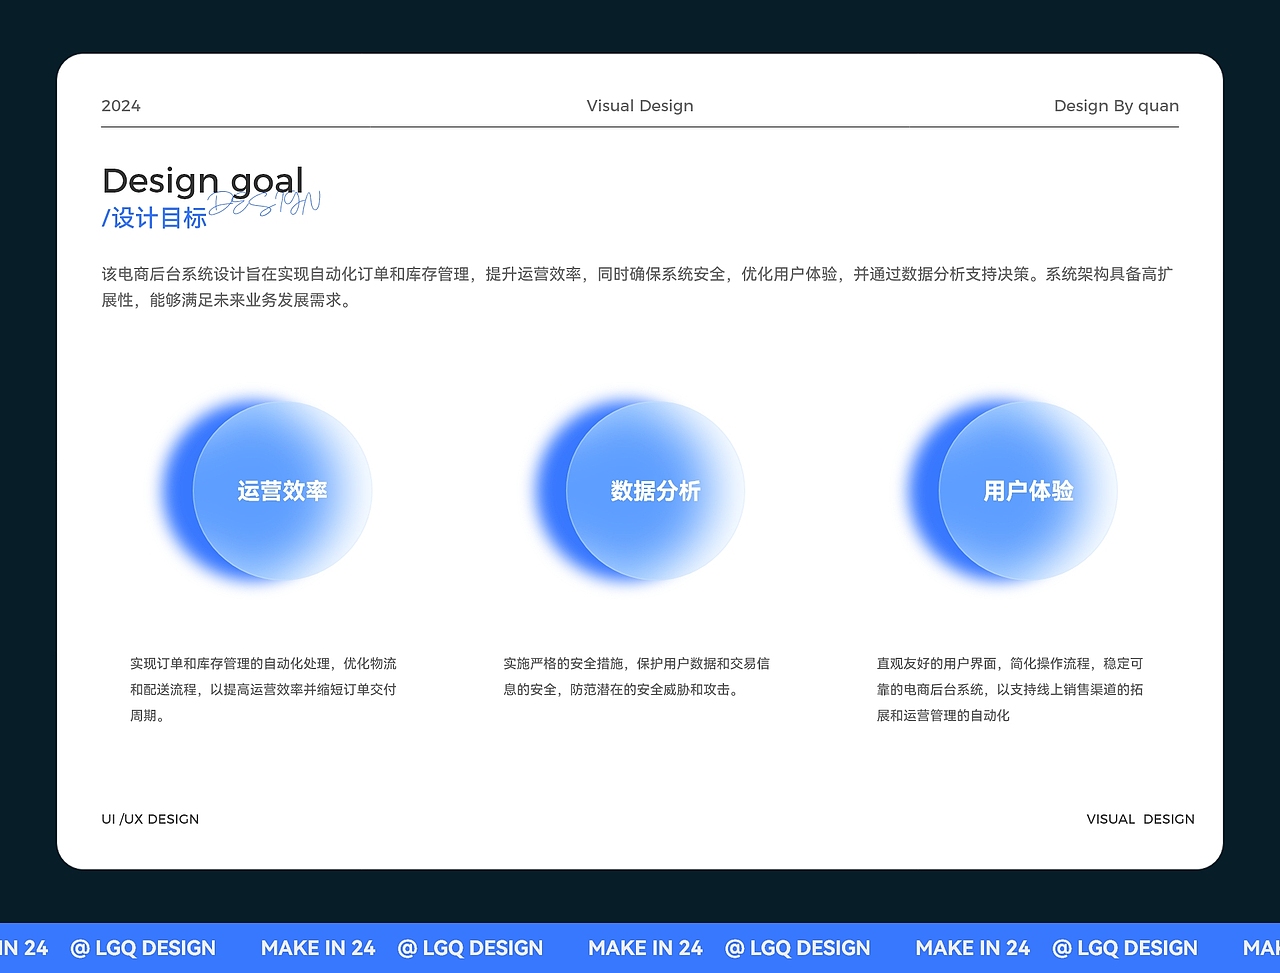
Task: Click the "/设计目标" subtitle
Action: [154, 218]
